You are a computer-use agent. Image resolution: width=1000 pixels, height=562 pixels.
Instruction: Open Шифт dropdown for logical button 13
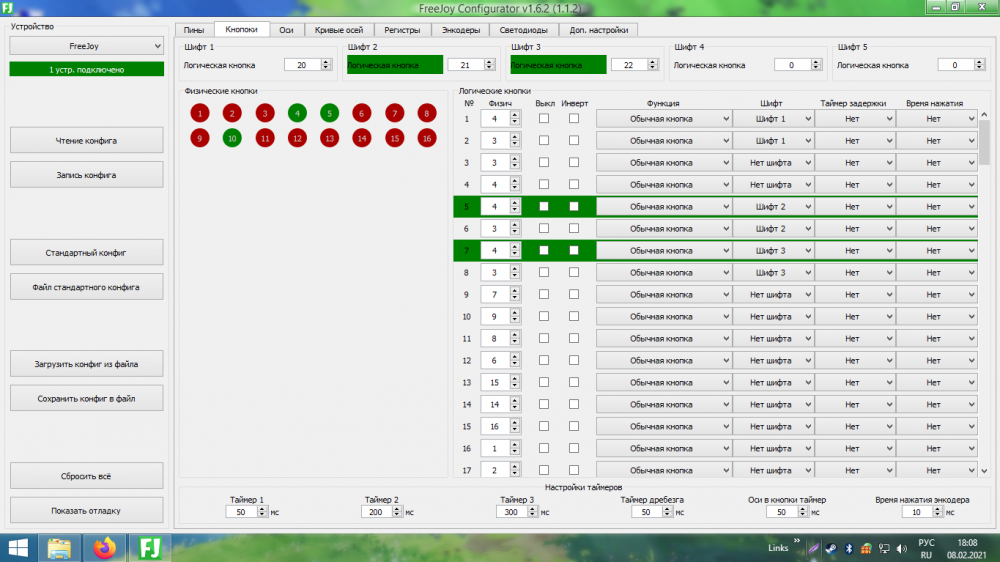coord(773,382)
